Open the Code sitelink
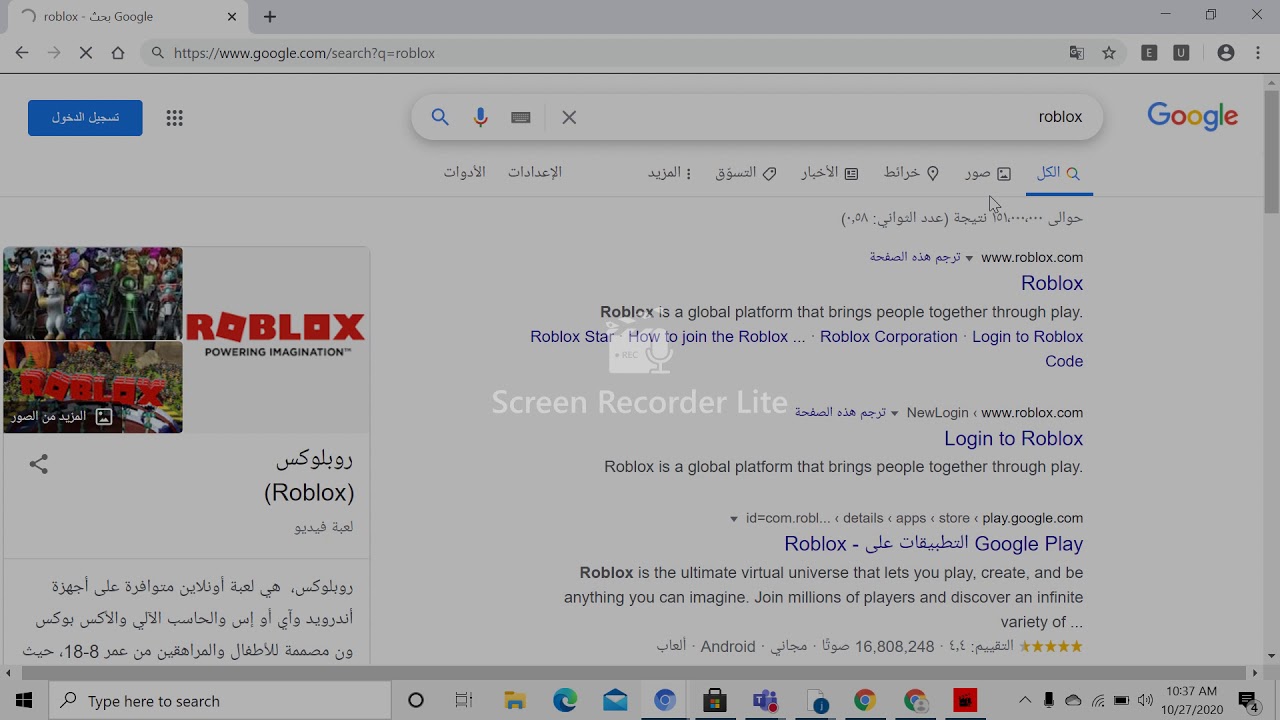This screenshot has width=1280, height=720. point(1064,362)
